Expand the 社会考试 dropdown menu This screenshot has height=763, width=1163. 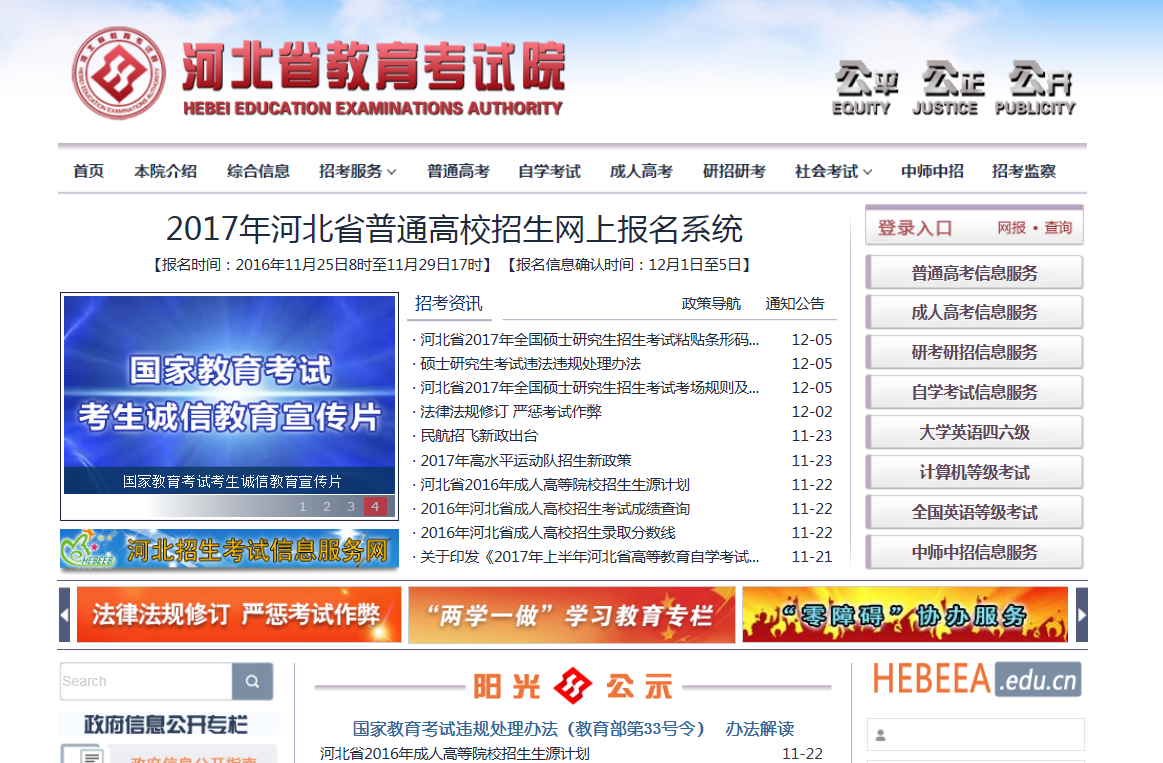coord(833,171)
